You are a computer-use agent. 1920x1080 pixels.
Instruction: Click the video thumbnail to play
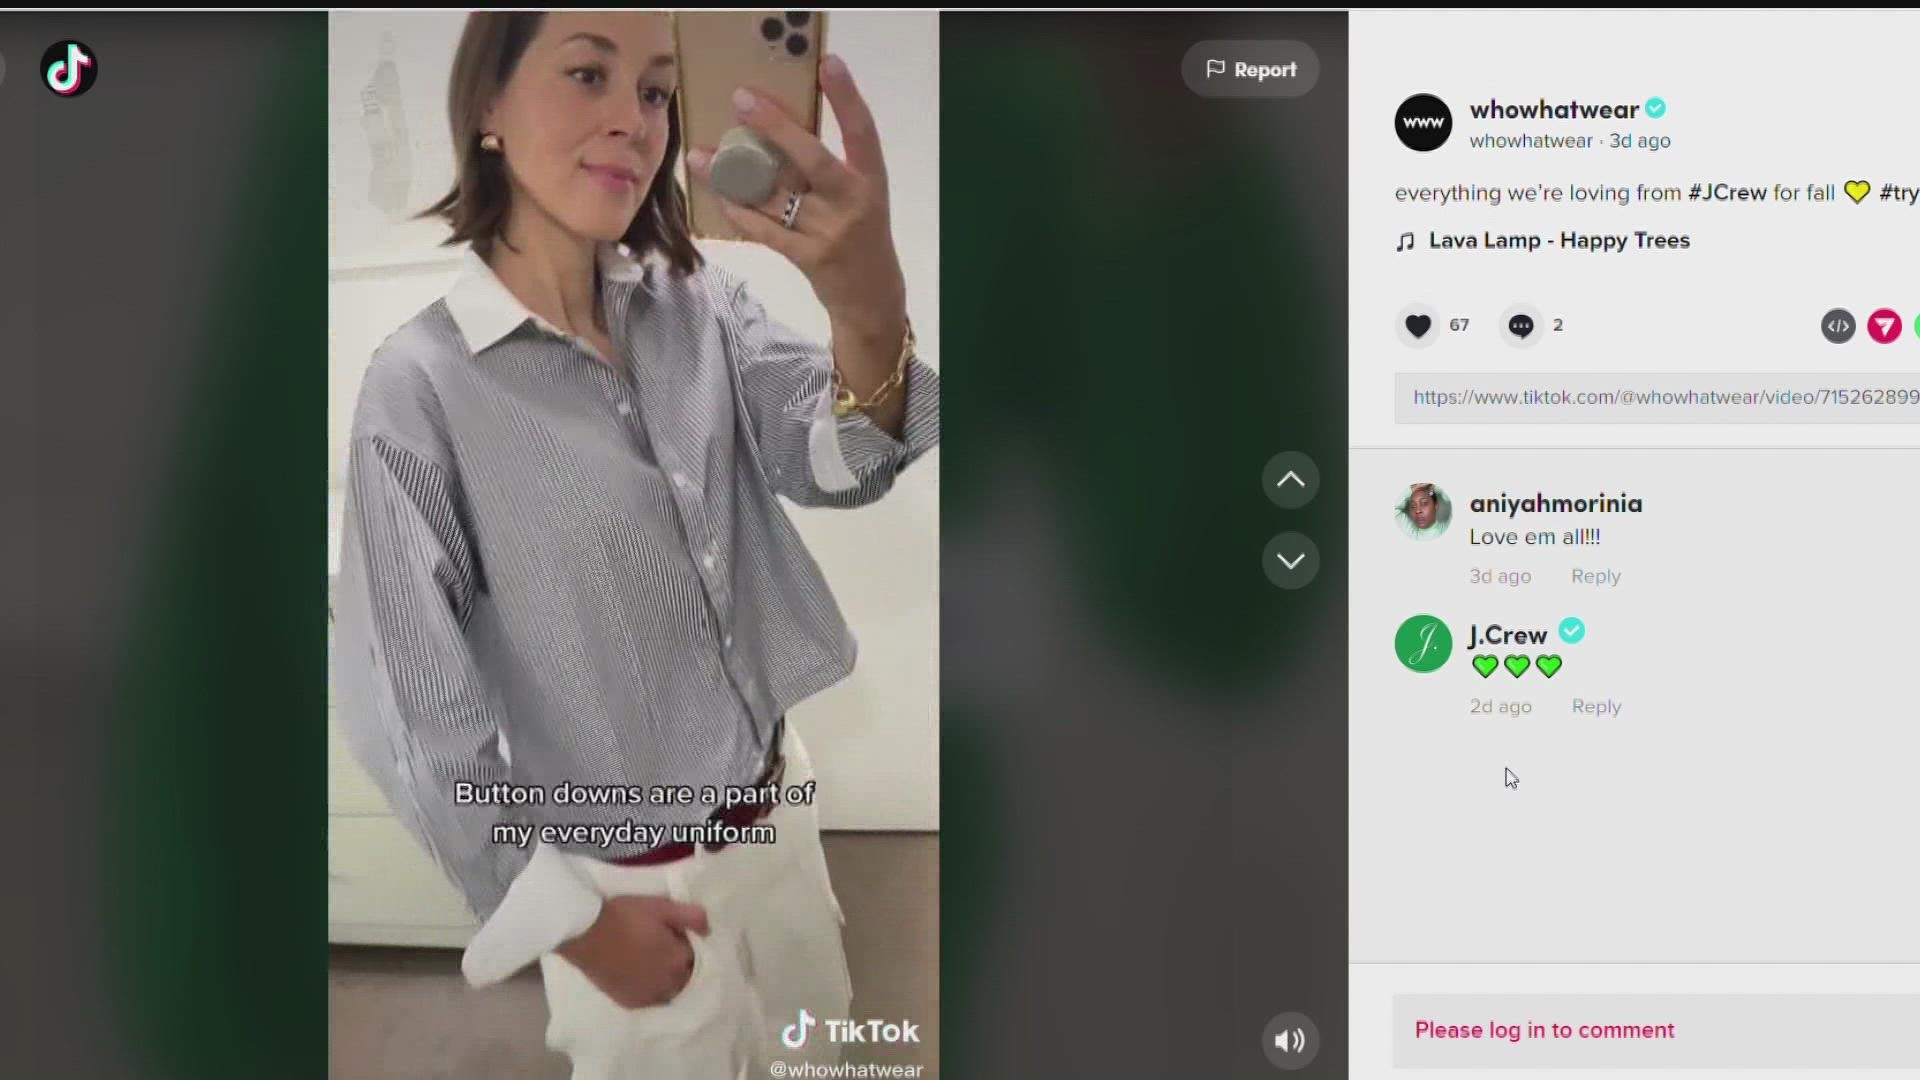pyautogui.click(x=637, y=541)
